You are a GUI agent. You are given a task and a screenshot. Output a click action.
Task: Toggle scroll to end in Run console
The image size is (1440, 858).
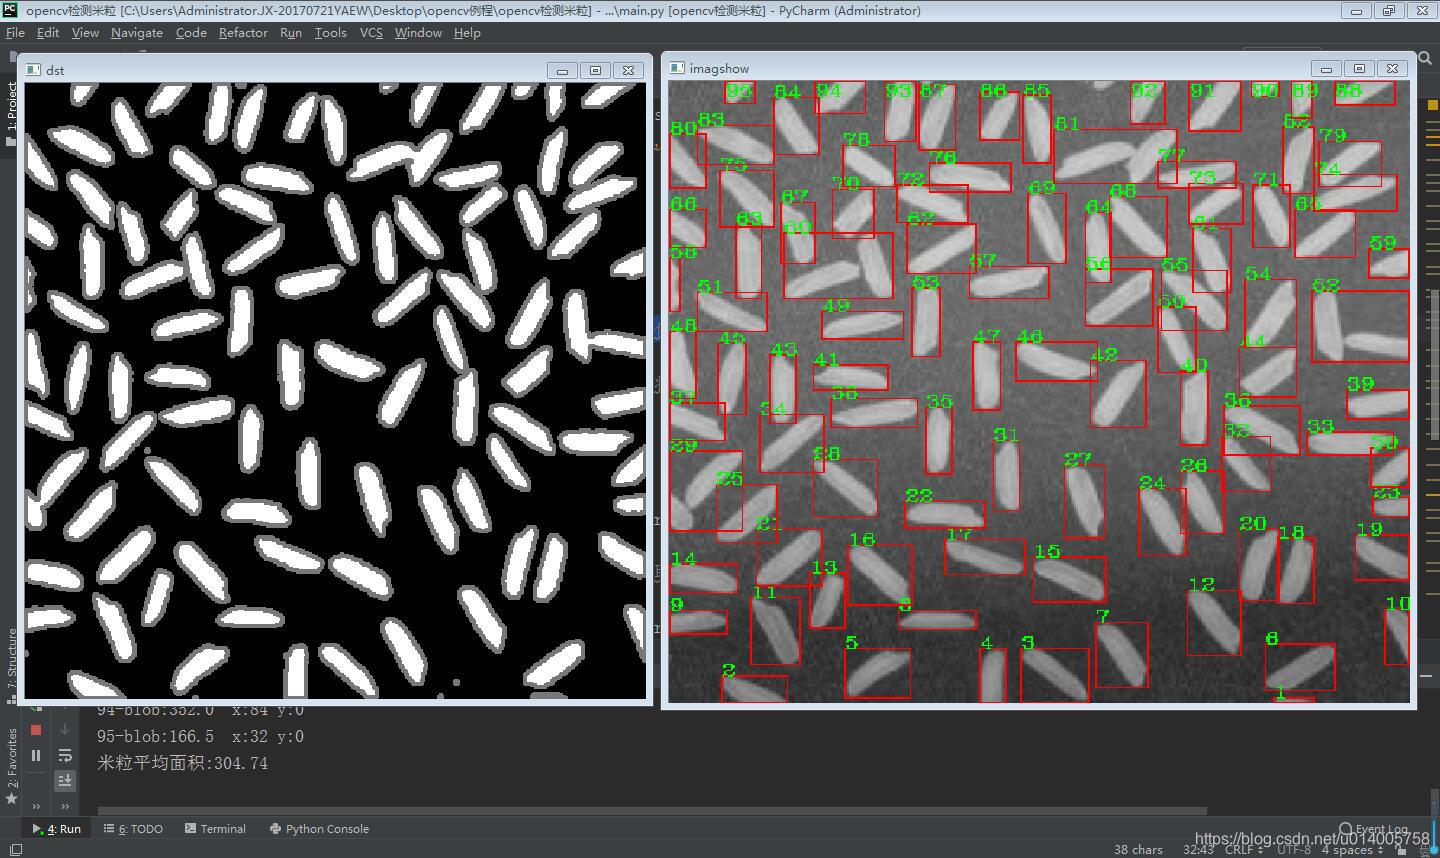[65, 780]
